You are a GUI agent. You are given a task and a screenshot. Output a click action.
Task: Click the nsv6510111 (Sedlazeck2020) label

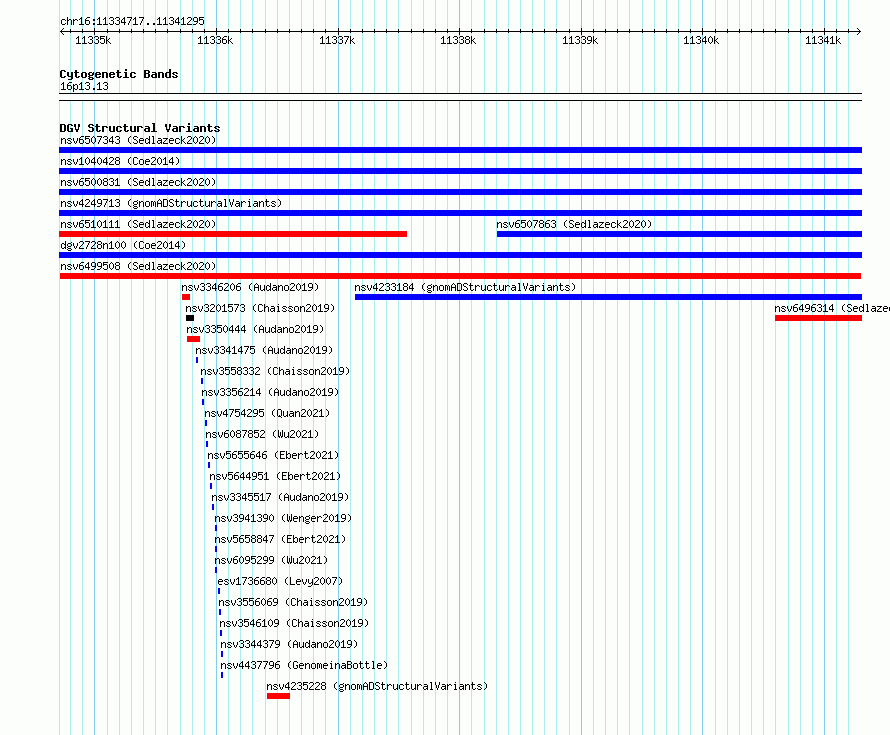click(x=138, y=224)
